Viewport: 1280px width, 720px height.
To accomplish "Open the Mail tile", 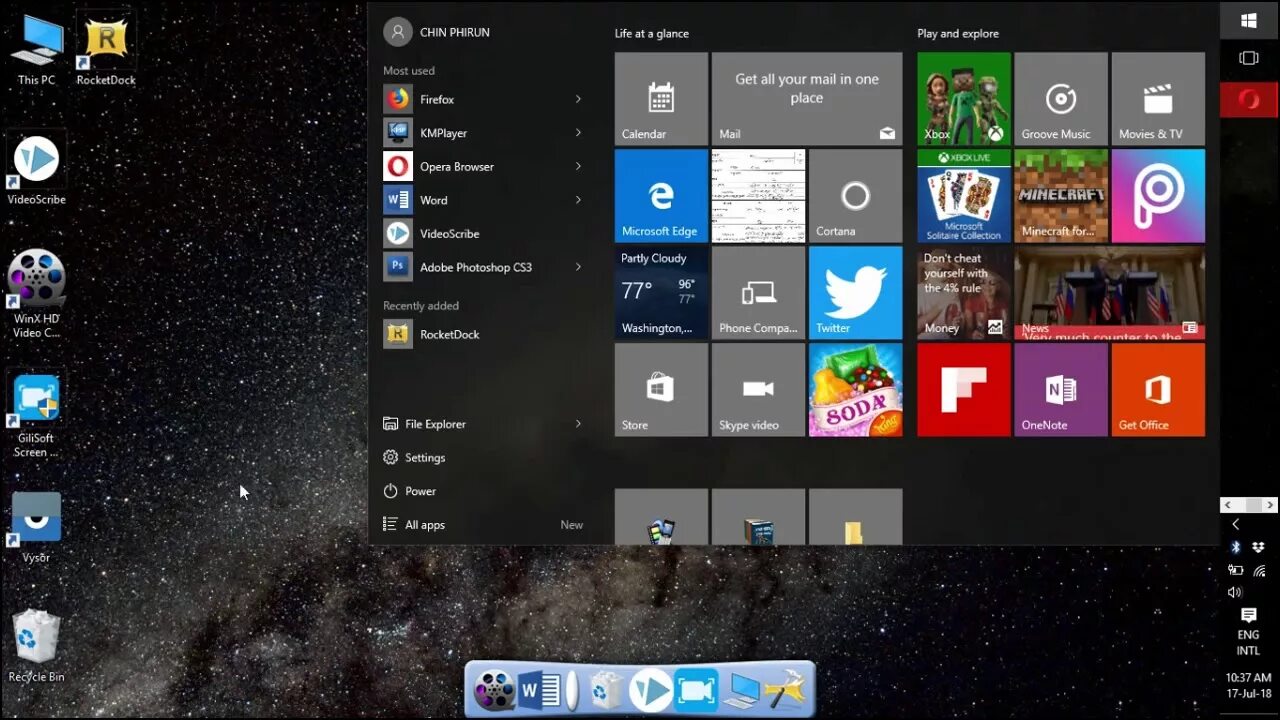I will (807, 99).
